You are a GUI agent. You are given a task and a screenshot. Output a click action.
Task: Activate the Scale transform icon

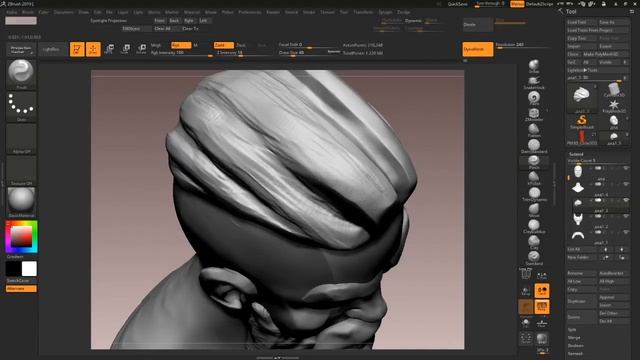coord(126,49)
